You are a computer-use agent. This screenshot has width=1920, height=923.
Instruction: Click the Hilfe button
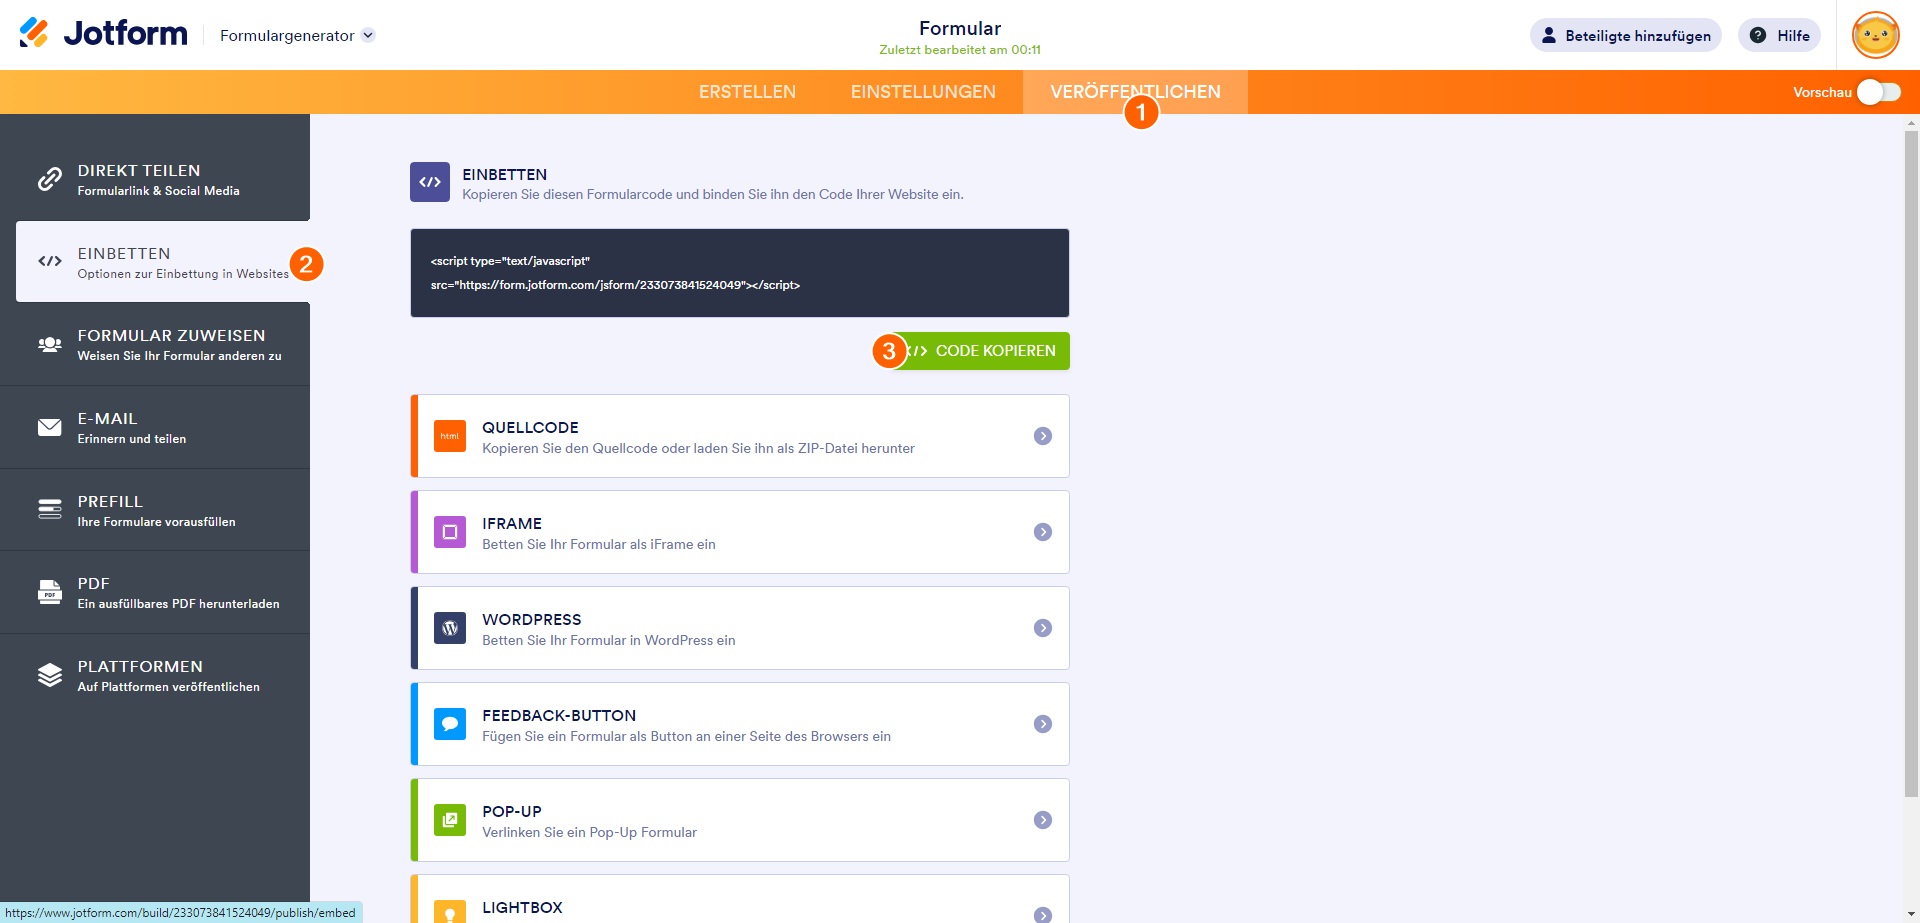pos(1779,35)
